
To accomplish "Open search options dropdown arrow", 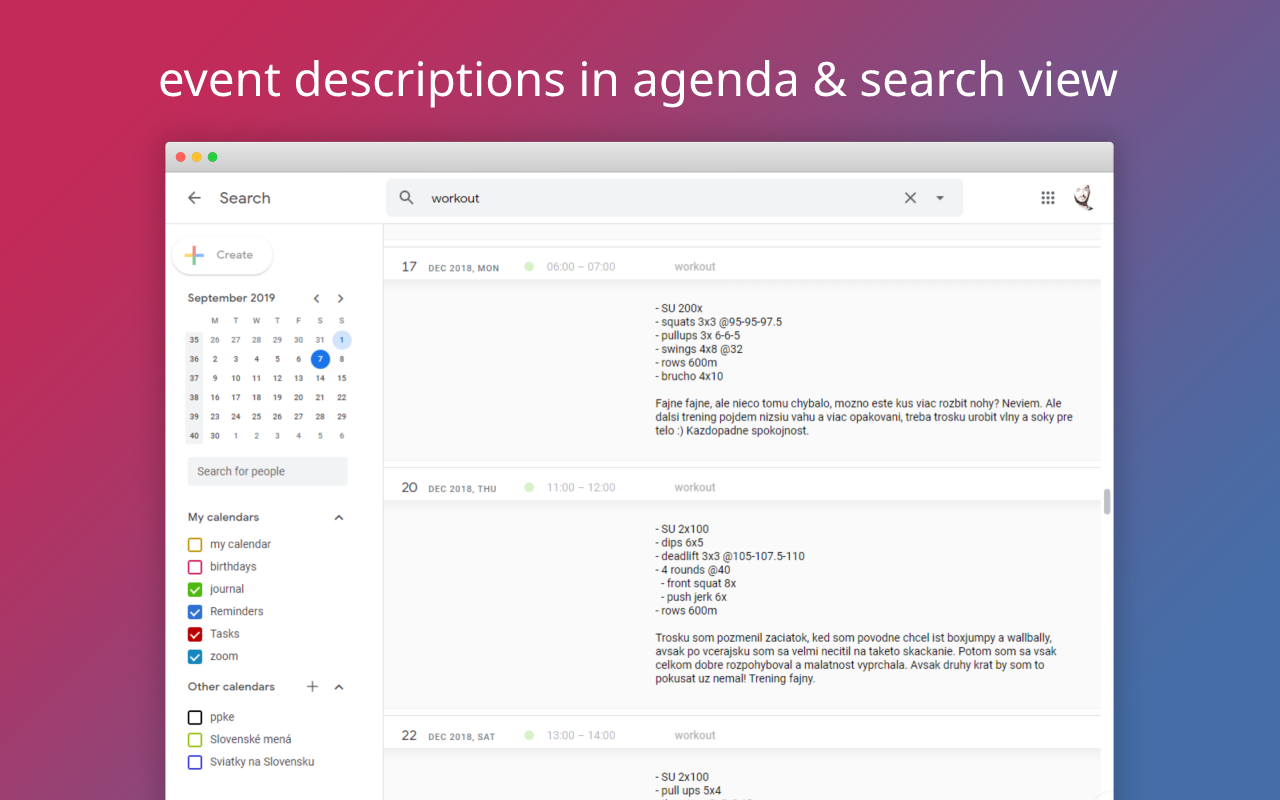I will tap(940, 198).
